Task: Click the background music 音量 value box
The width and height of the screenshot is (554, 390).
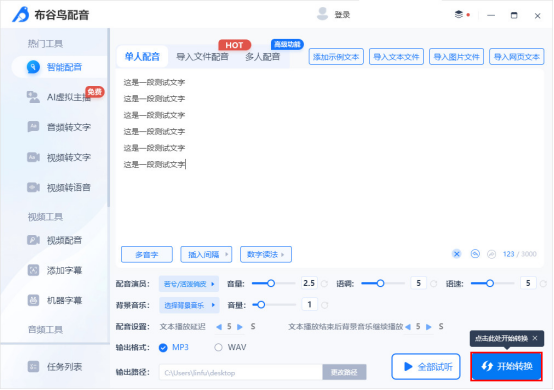Action: tap(310, 305)
